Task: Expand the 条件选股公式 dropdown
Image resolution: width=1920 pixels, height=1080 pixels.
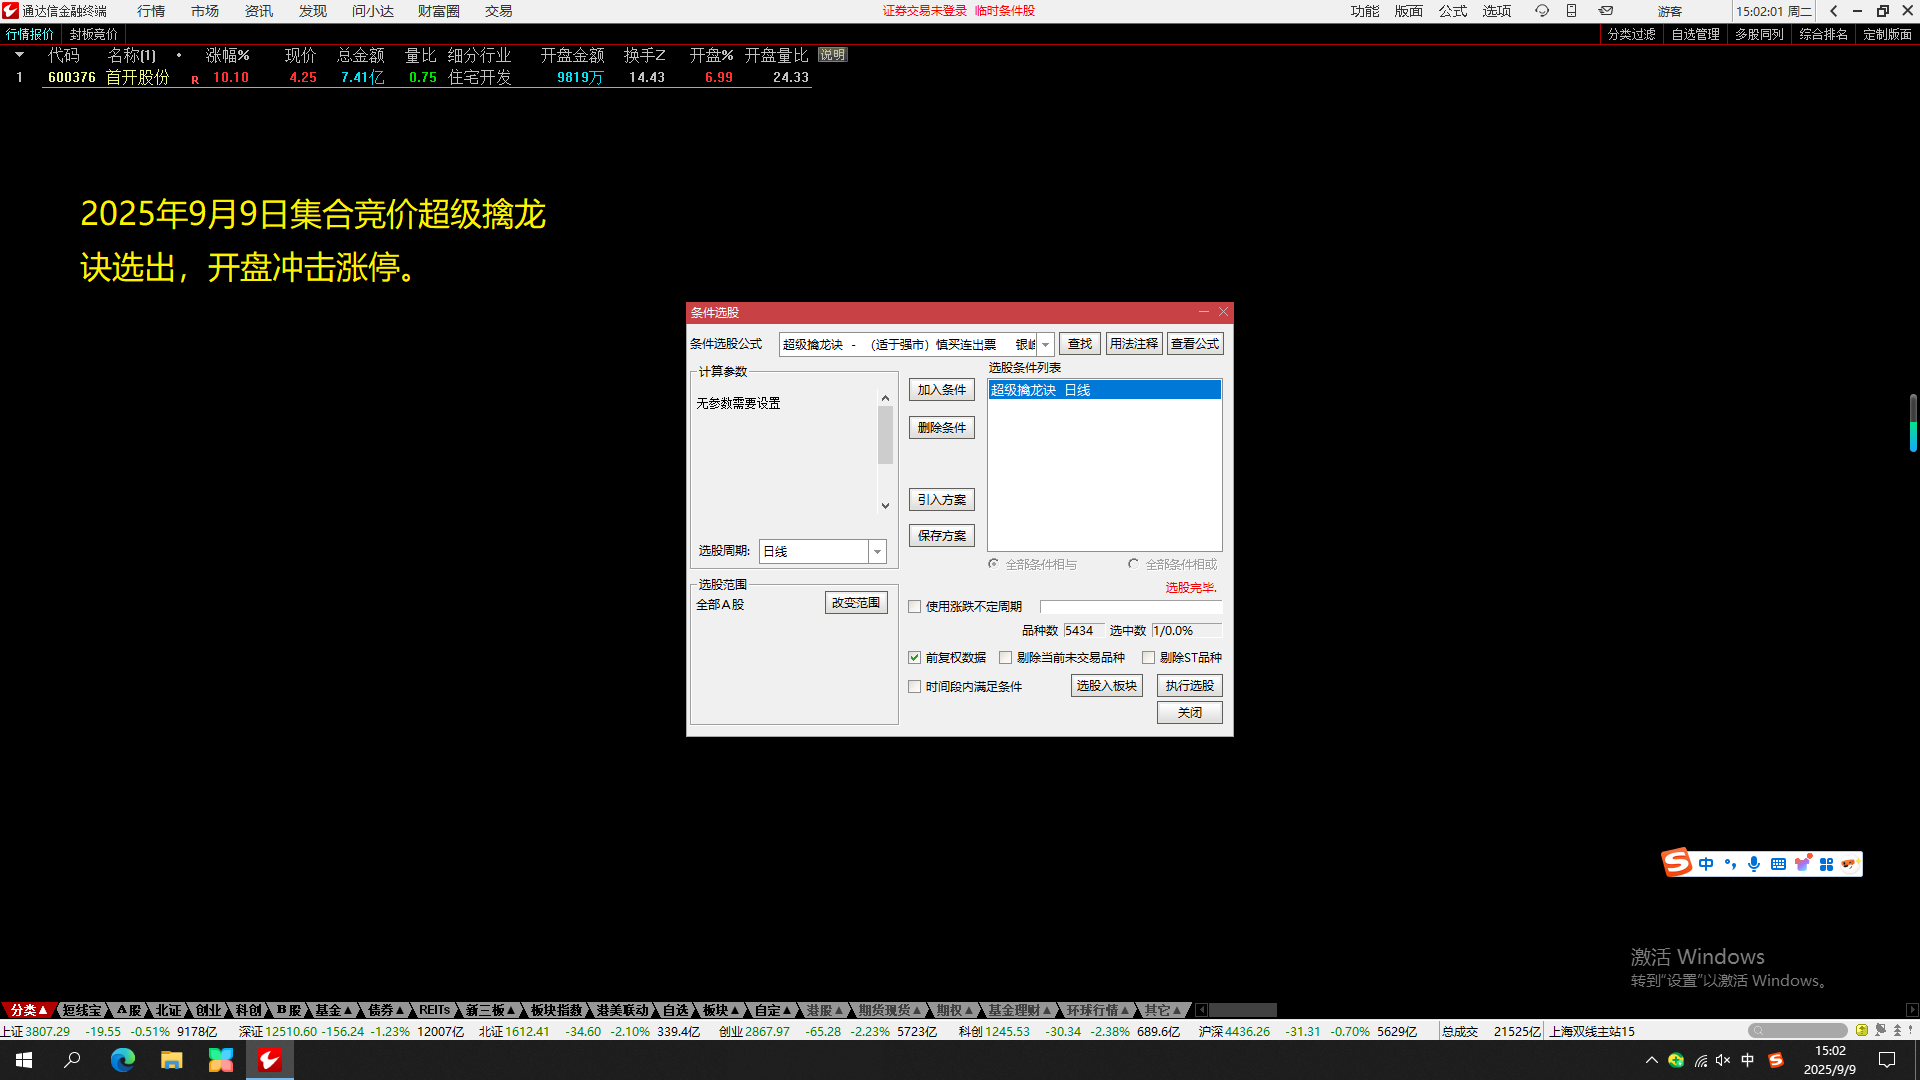Action: coord(1045,344)
